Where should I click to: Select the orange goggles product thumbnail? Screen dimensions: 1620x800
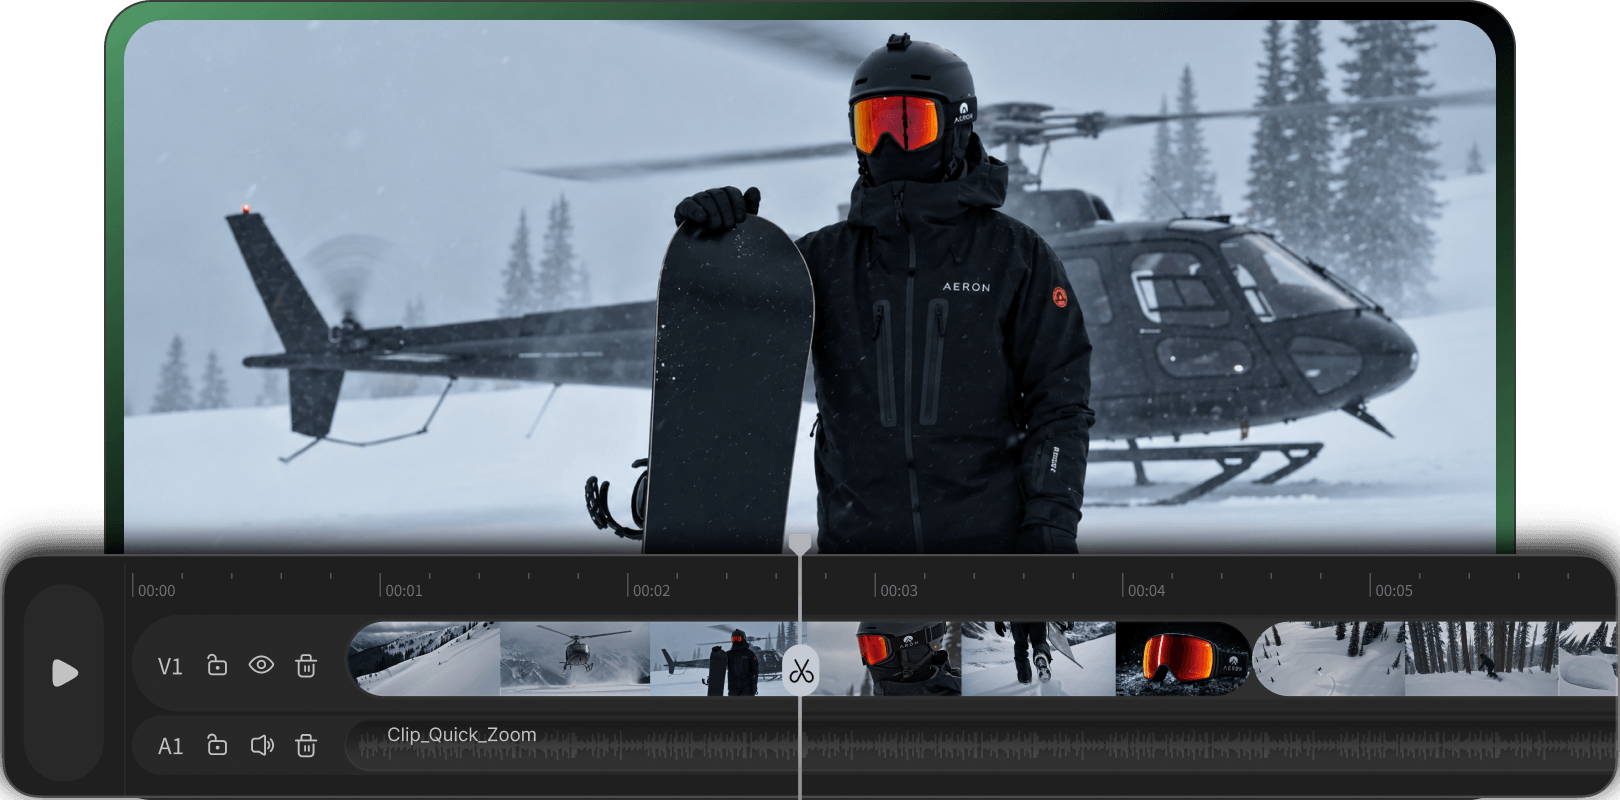[1183, 659]
